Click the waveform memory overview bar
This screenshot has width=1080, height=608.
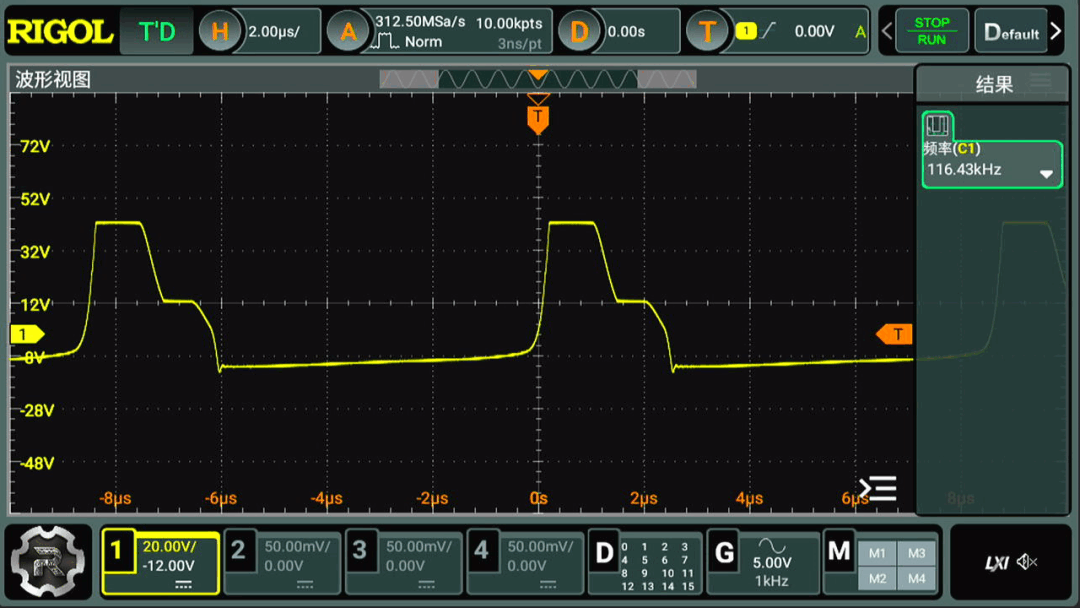538,80
